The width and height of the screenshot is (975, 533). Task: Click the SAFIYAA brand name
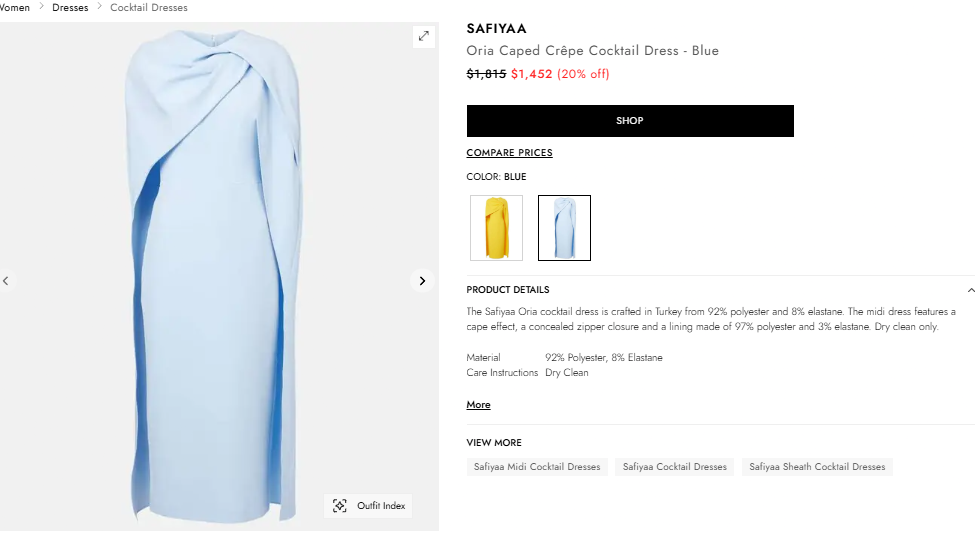pyautogui.click(x=496, y=29)
